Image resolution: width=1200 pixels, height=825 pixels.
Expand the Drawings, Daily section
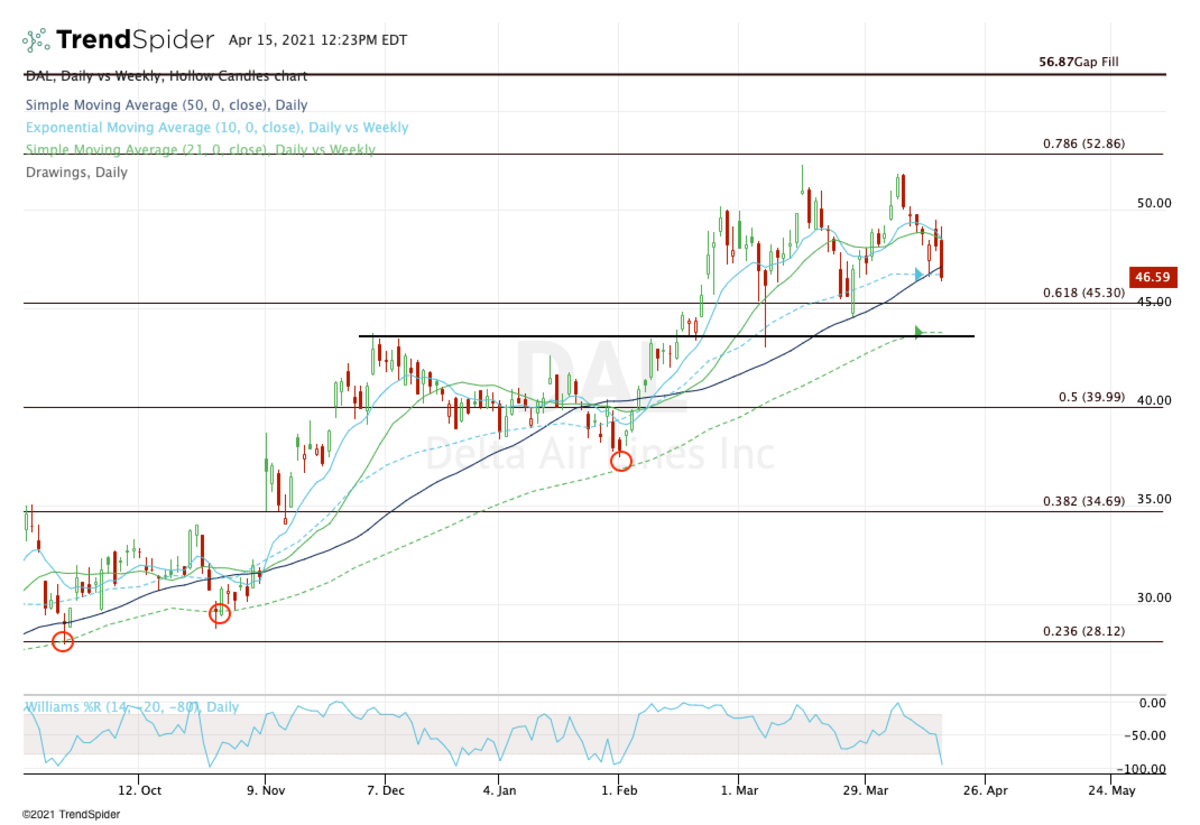point(76,172)
